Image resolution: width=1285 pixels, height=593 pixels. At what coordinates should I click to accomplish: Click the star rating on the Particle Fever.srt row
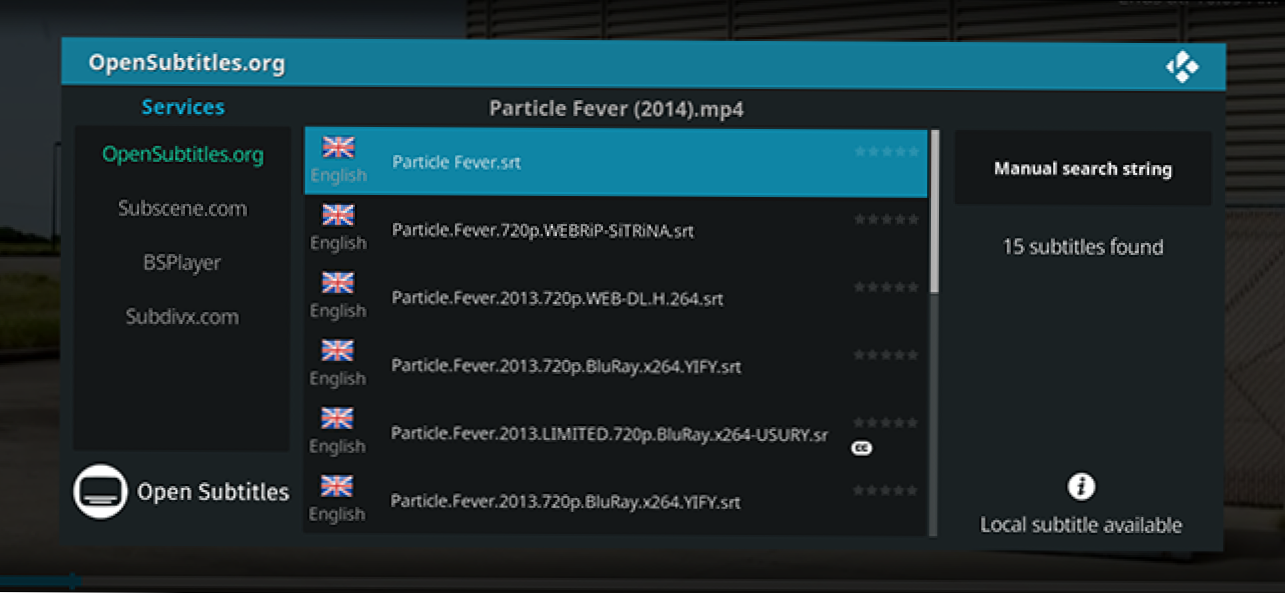coord(886,152)
